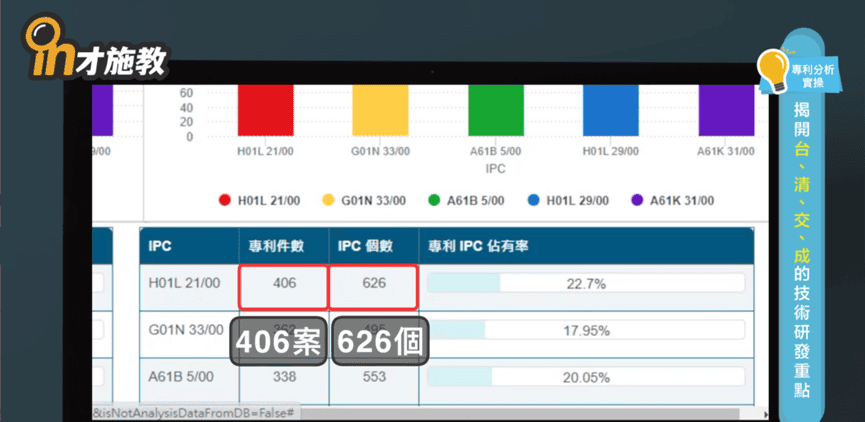This screenshot has width=865, height=422.
Task: Select the blue H01L 29/00 chart bar
Action: (611, 110)
